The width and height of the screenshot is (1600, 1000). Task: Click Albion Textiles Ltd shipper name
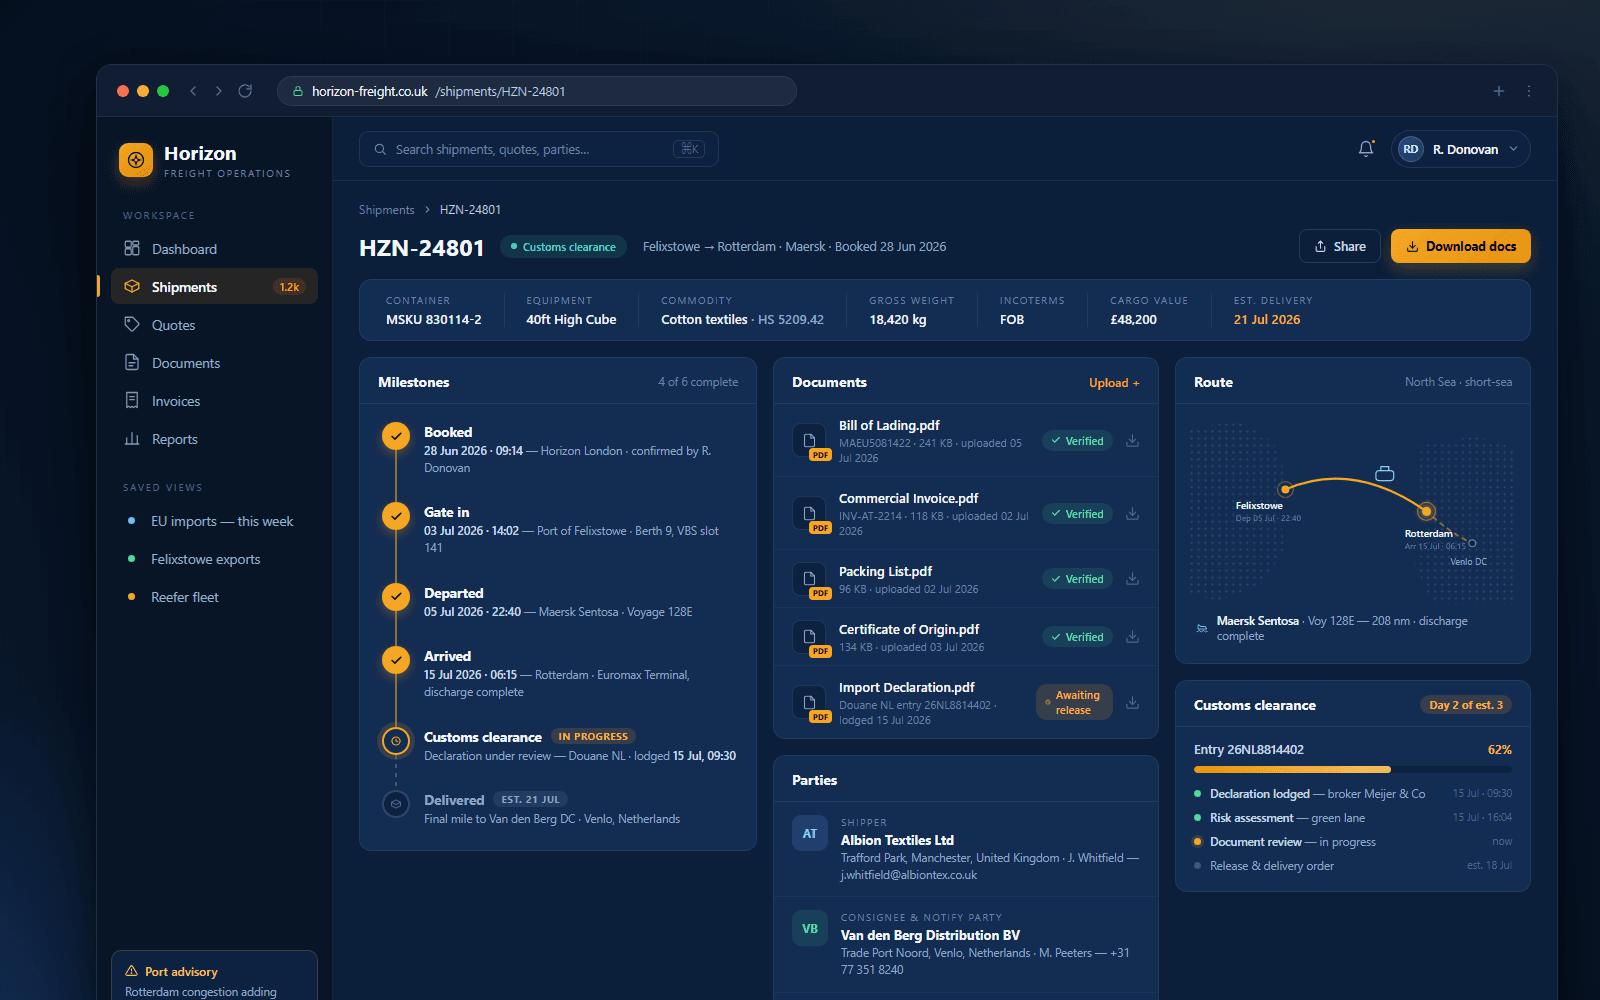pos(897,840)
